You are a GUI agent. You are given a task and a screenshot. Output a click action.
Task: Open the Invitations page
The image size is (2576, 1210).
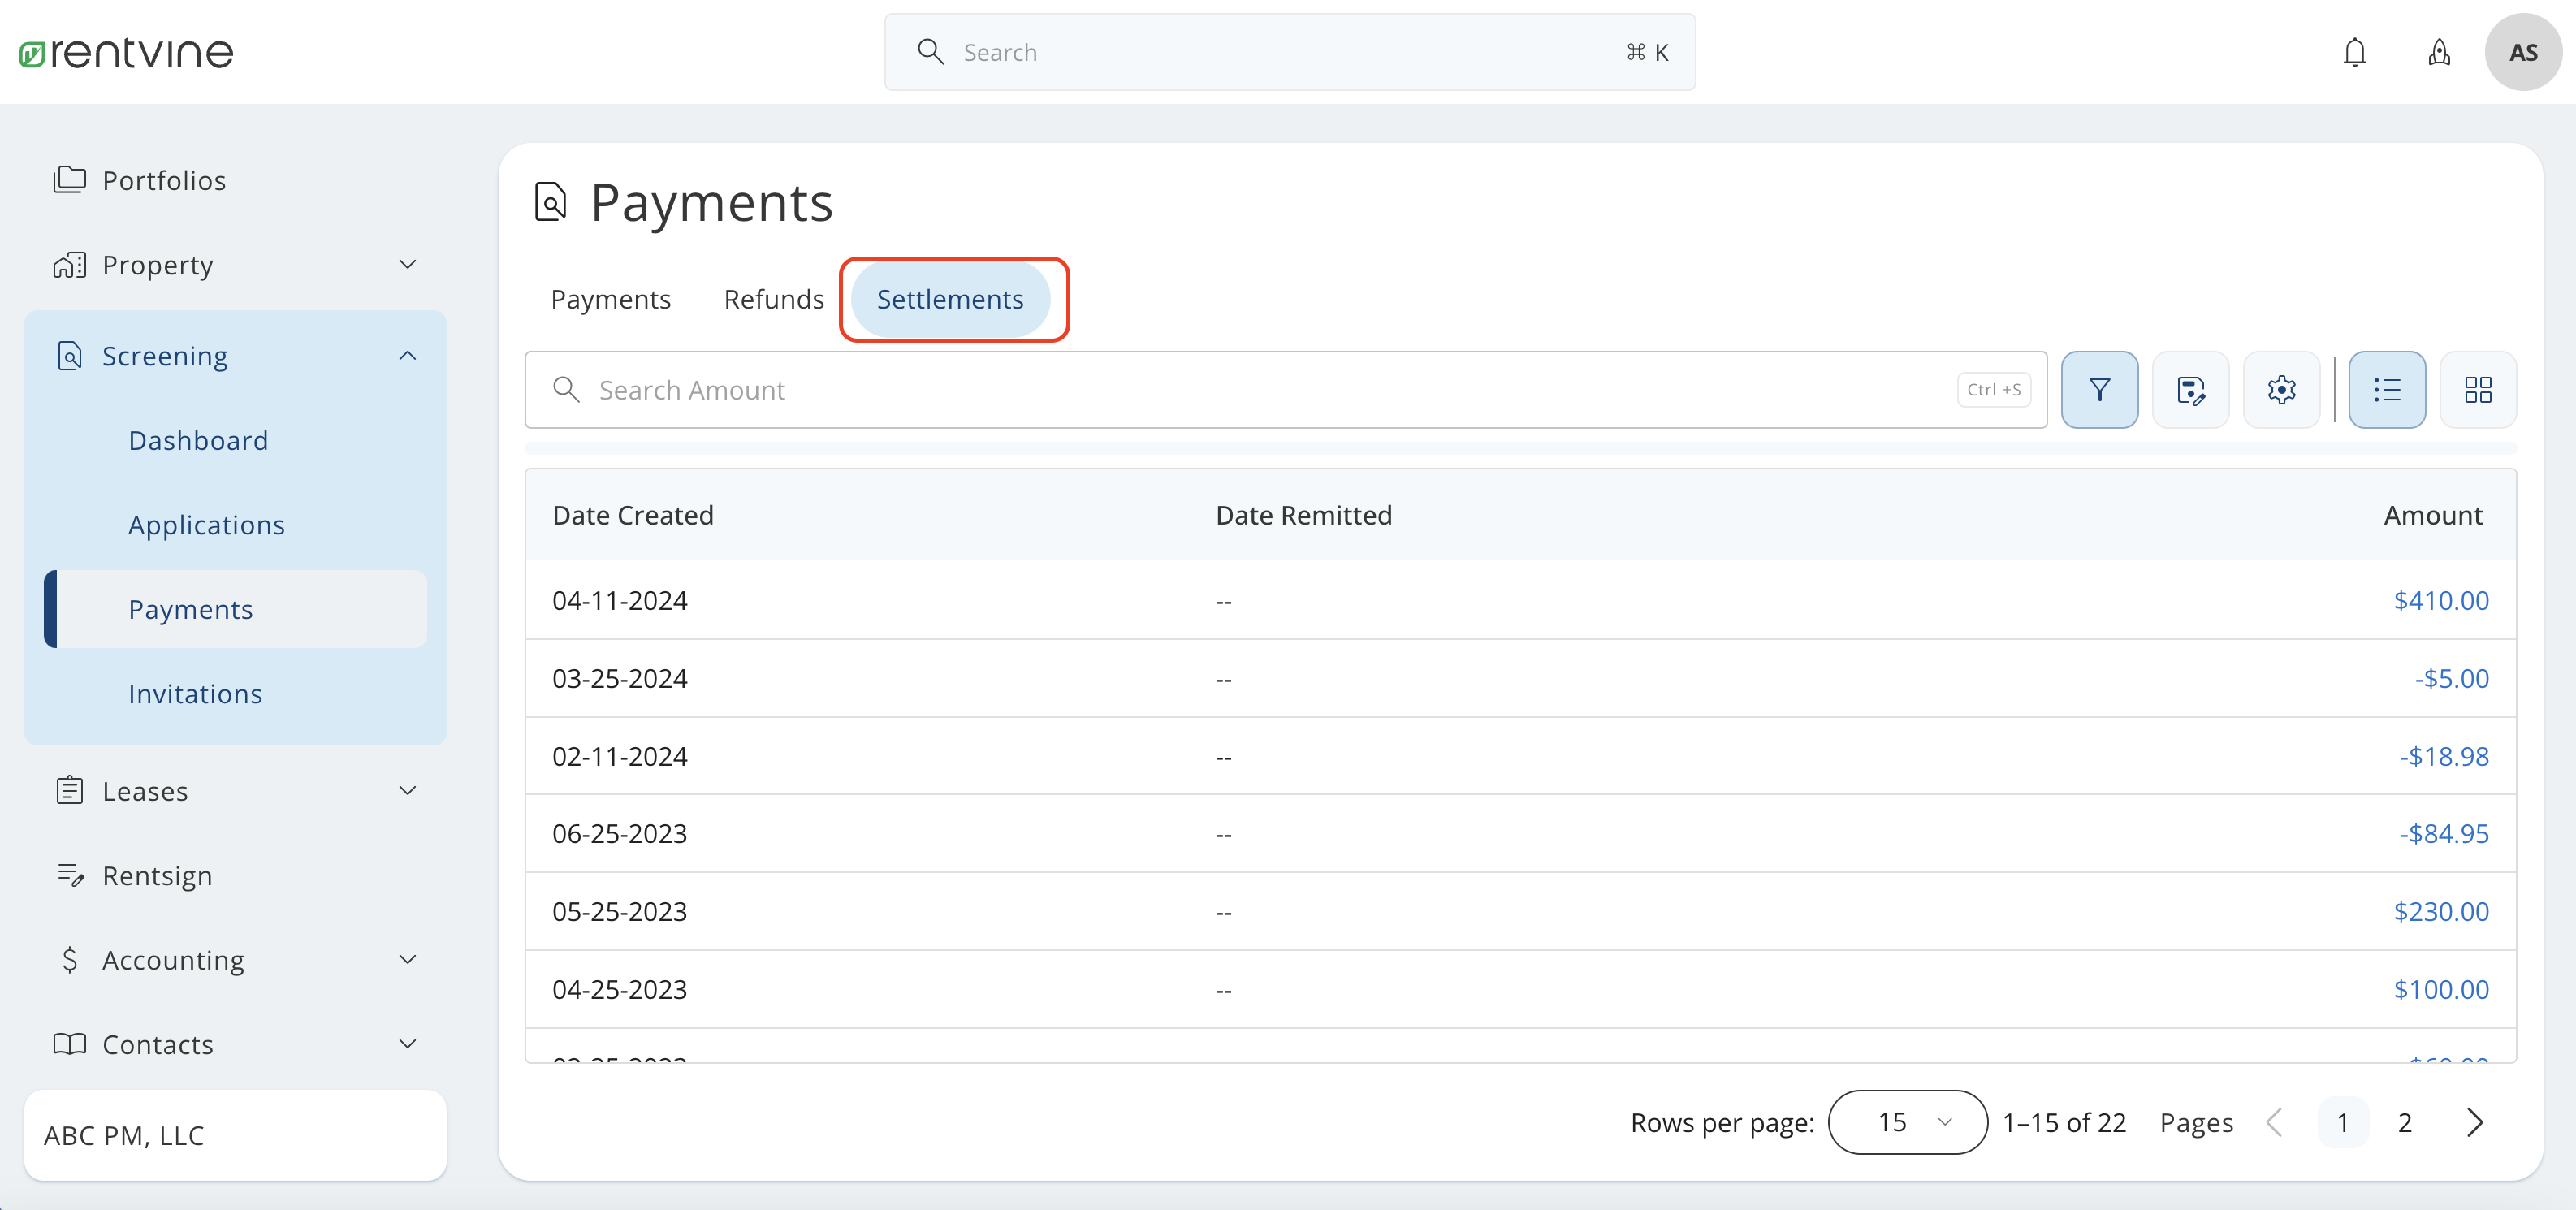coord(195,693)
